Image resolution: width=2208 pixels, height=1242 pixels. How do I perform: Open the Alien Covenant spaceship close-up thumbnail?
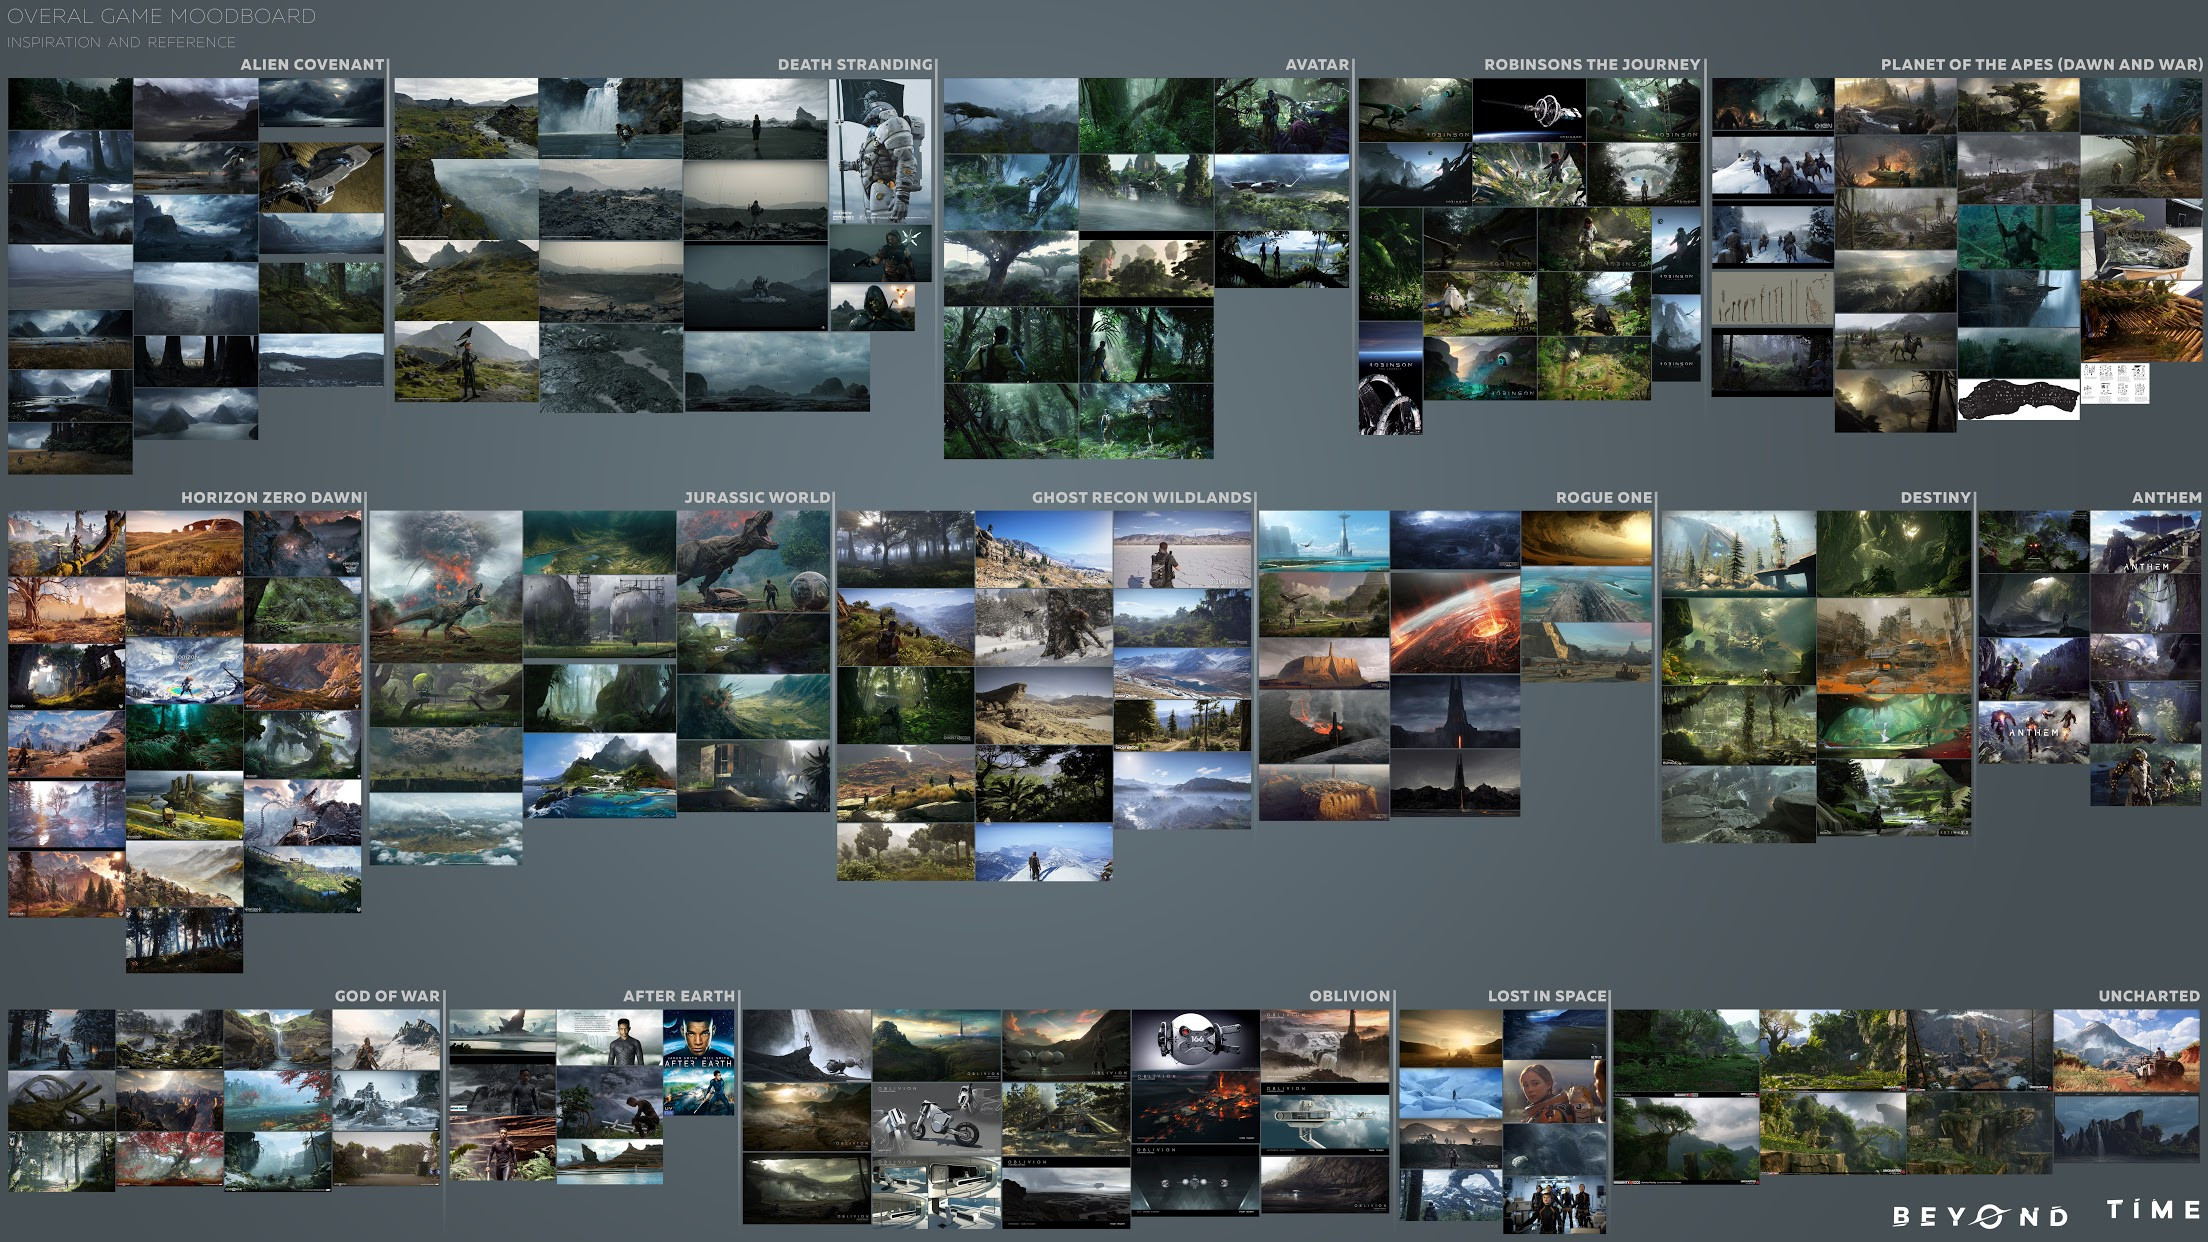click(321, 177)
